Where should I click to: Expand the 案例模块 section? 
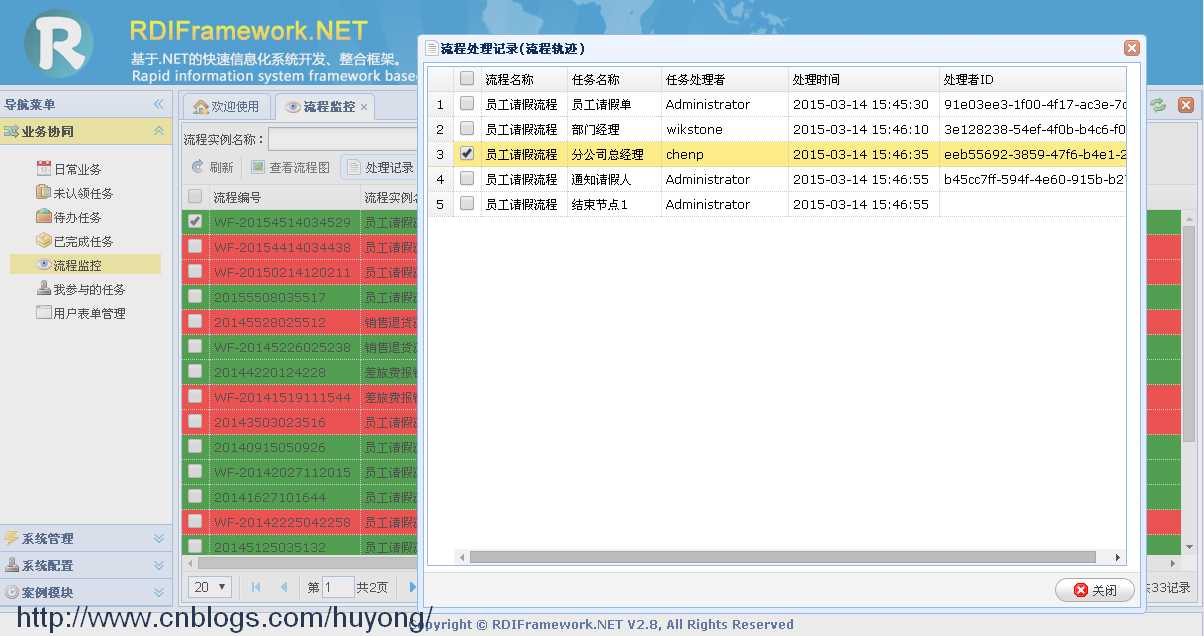[158, 592]
